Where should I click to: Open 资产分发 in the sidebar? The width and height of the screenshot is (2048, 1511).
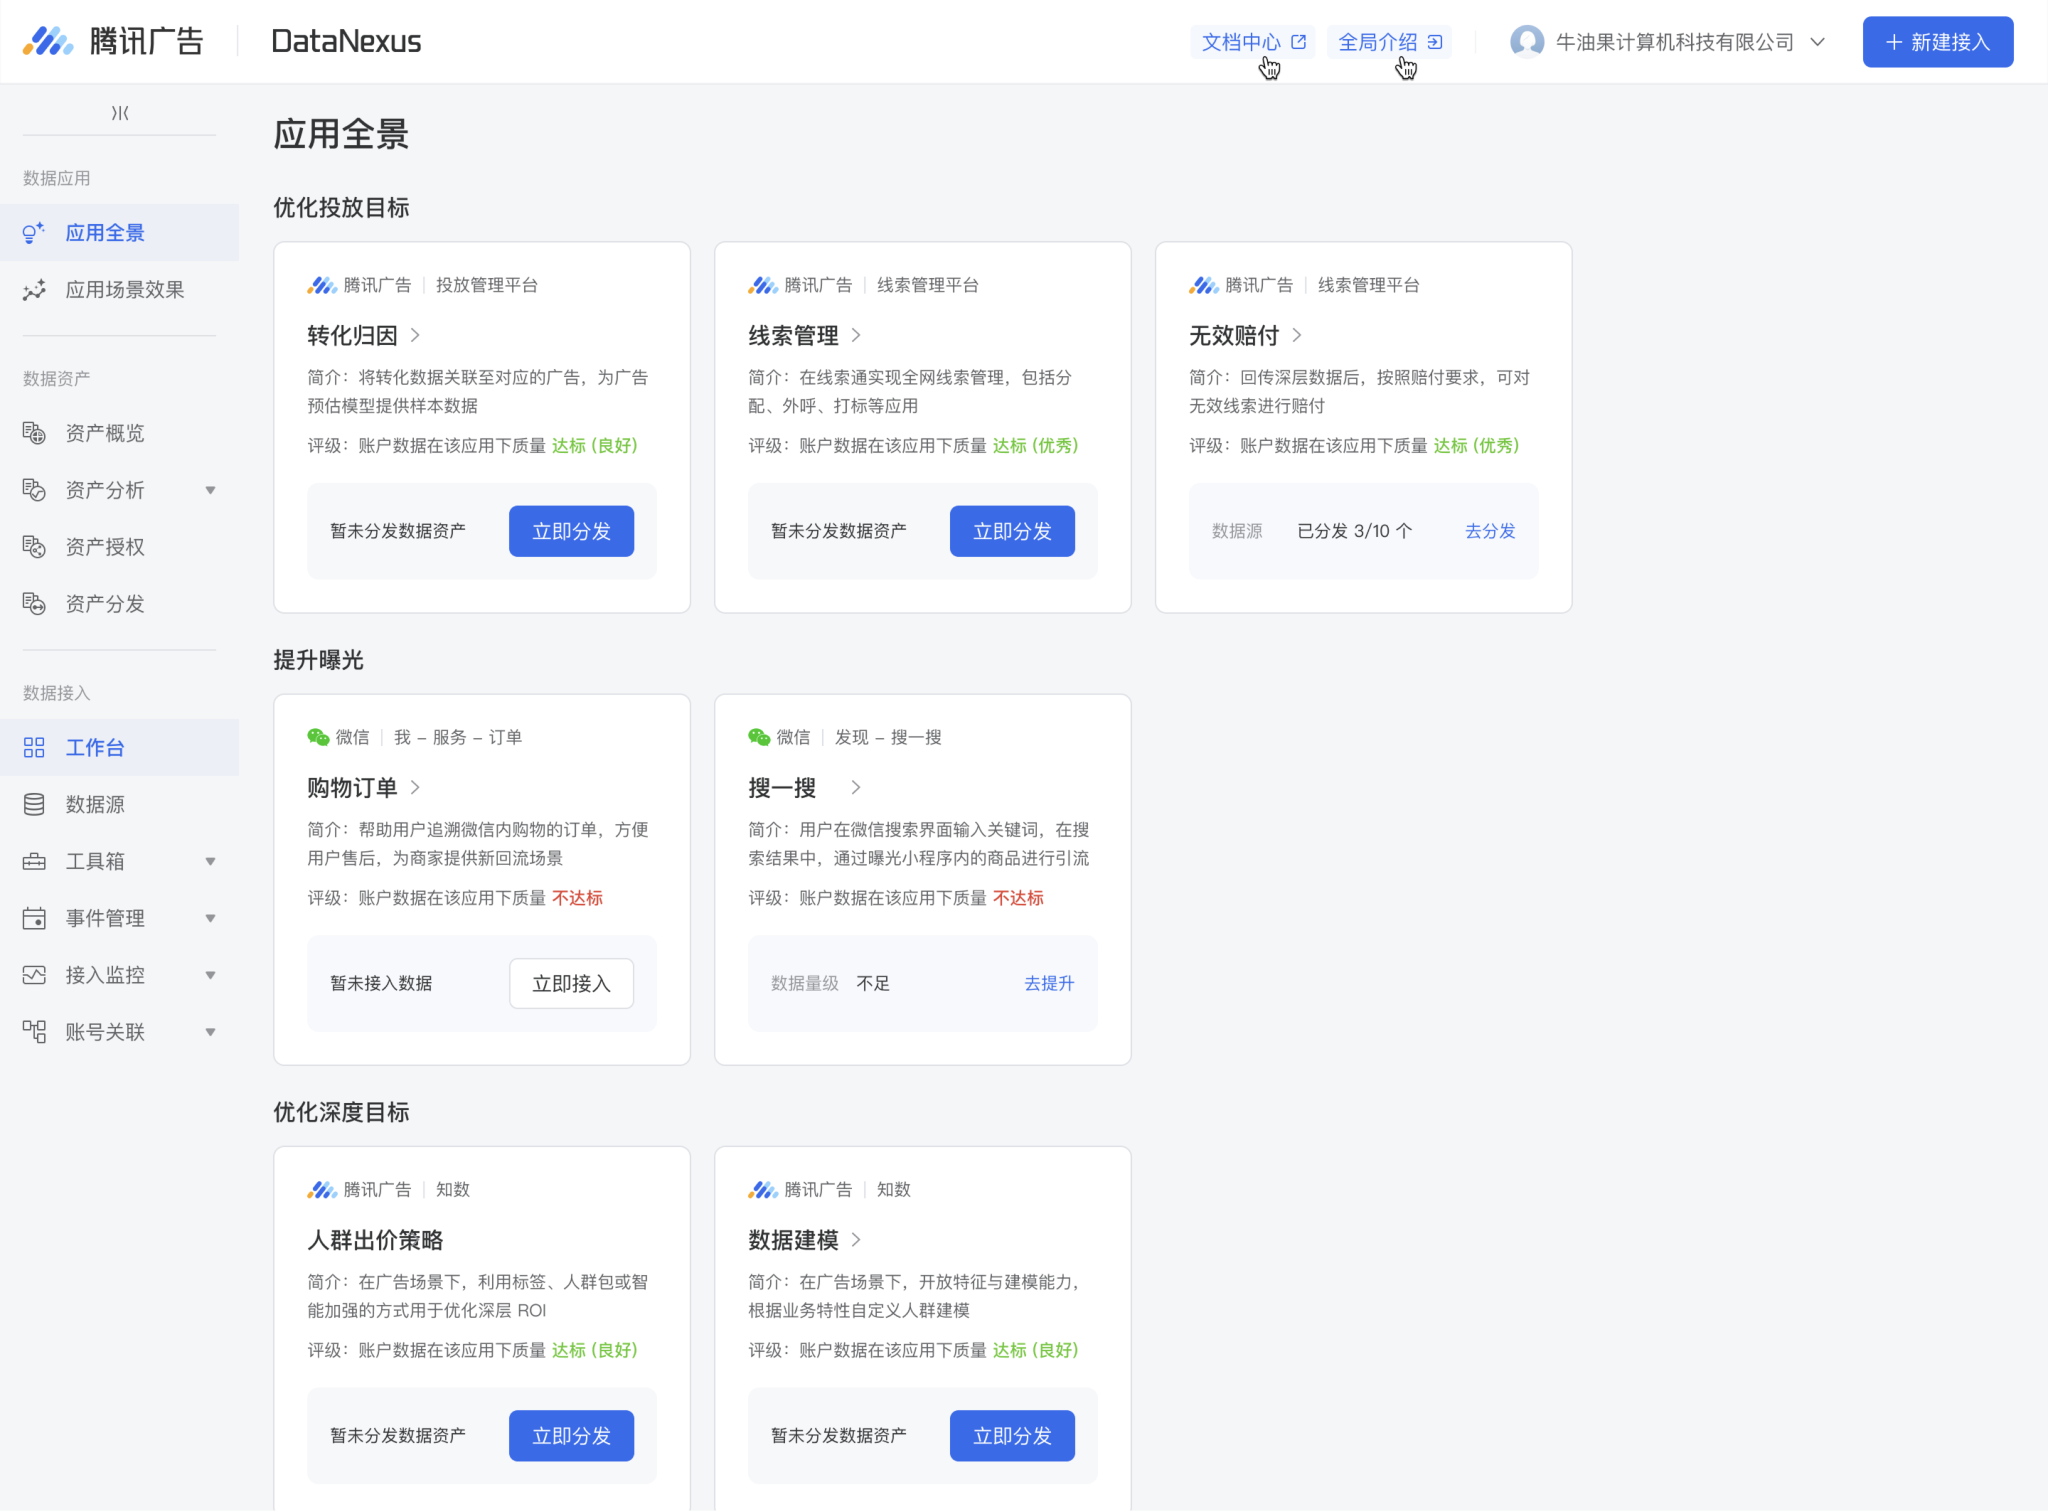point(120,604)
